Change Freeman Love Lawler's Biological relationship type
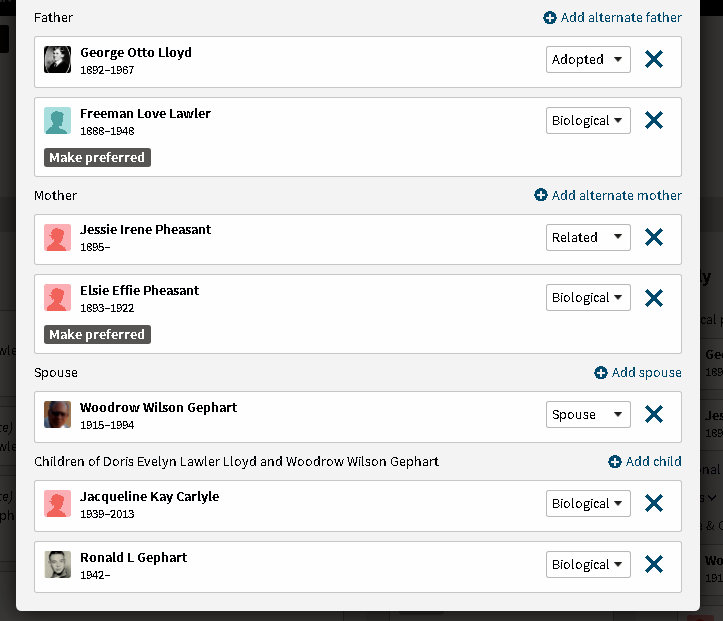 588,121
